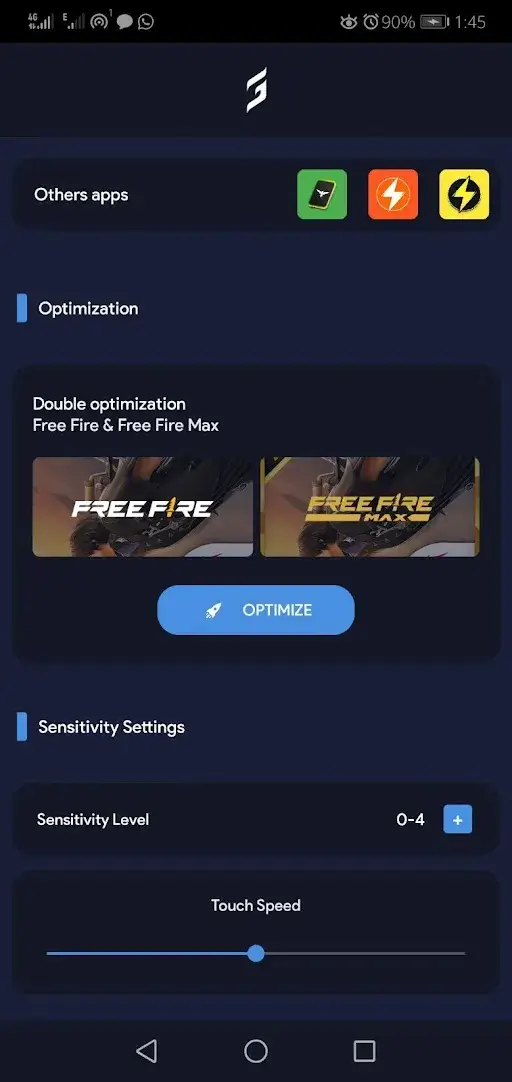Image resolution: width=512 pixels, height=1082 pixels.
Task: Tap the alarm clock status icon
Action: tap(371, 22)
